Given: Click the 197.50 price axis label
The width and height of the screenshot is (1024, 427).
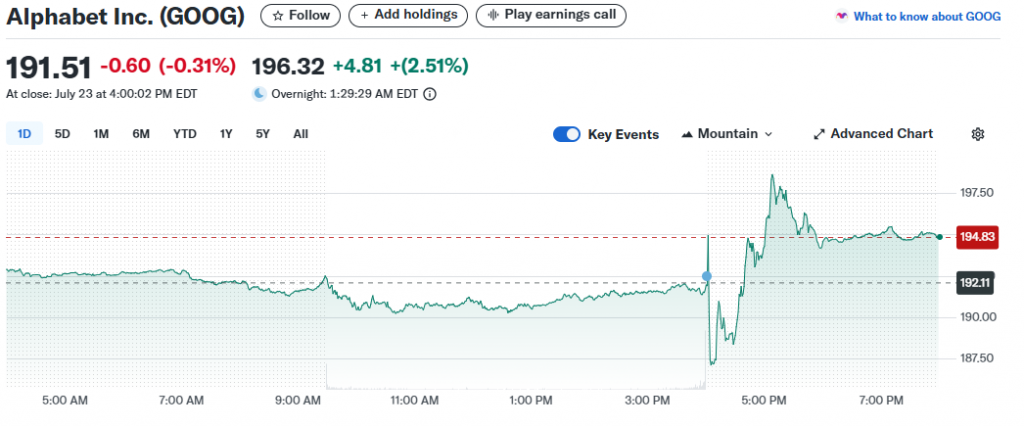Looking at the screenshot, I should click(x=976, y=193).
